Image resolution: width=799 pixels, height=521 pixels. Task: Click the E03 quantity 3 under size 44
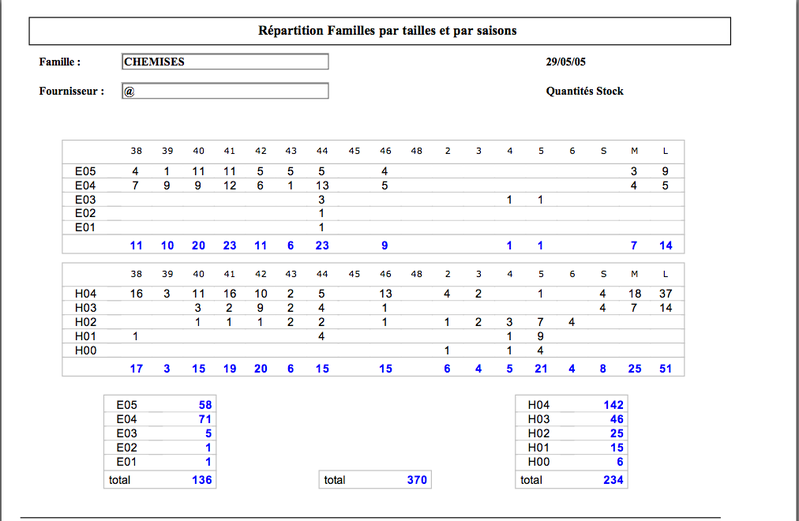[322, 200]
